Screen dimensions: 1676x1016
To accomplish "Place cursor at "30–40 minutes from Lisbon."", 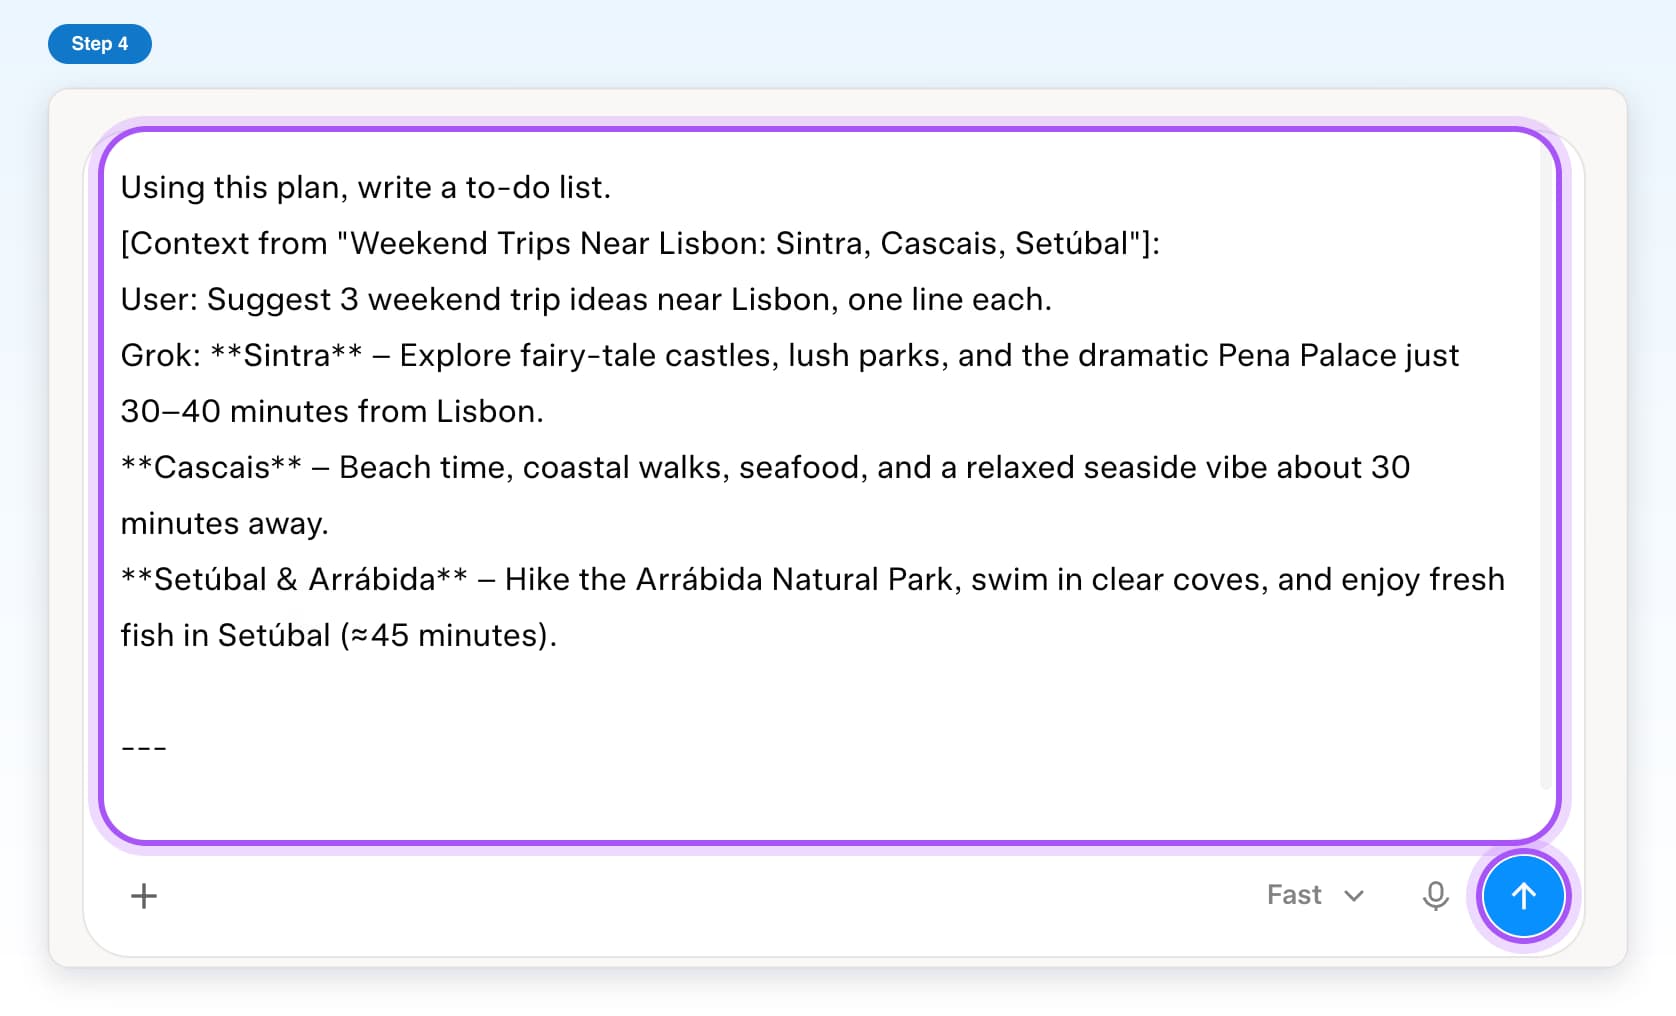I will pyautogui.click(x=332, y=411).
